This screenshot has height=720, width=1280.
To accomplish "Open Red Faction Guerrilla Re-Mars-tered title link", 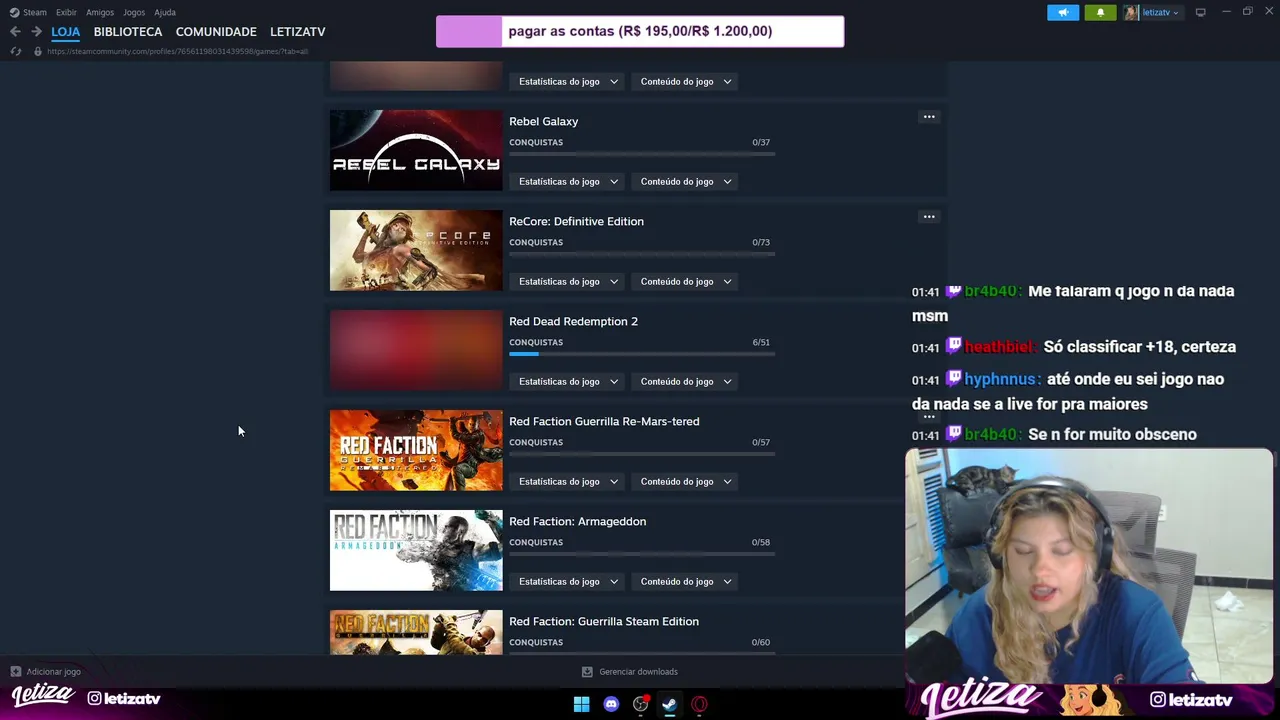I will pos(604,422).
